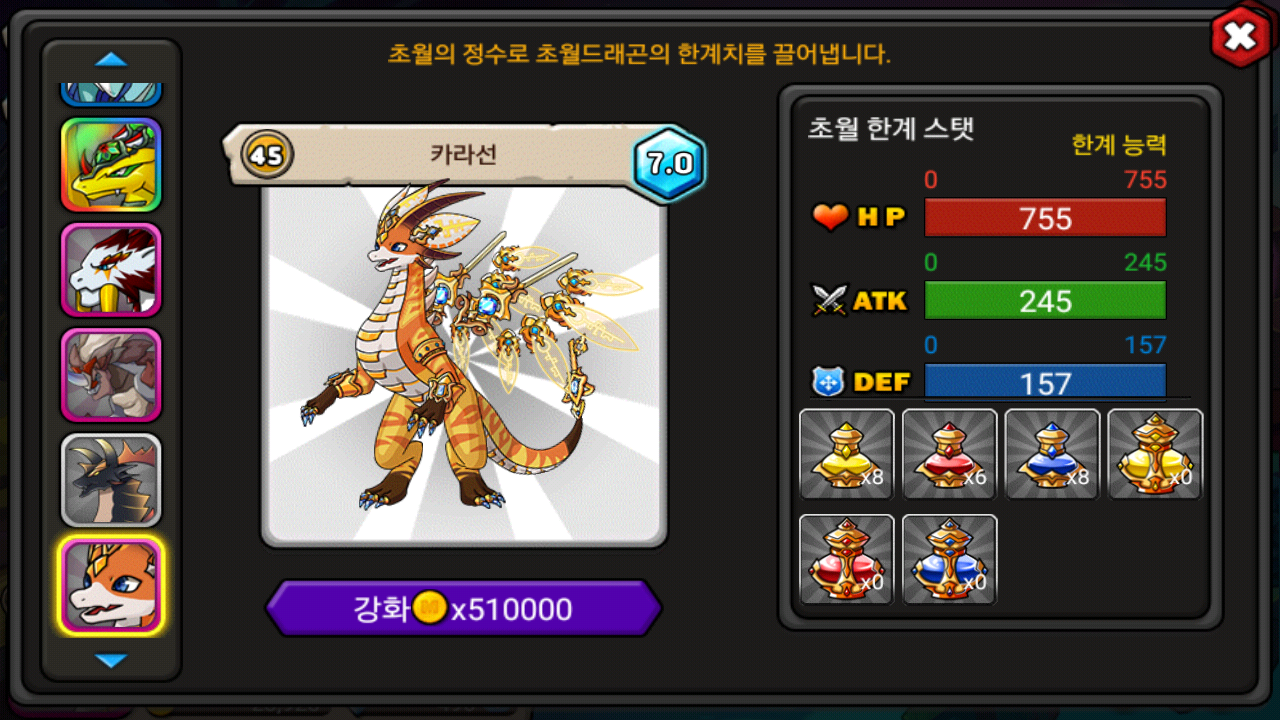1280x720 pixels.
Task: Tap the heart HP icon
Action: click(830, 216)
